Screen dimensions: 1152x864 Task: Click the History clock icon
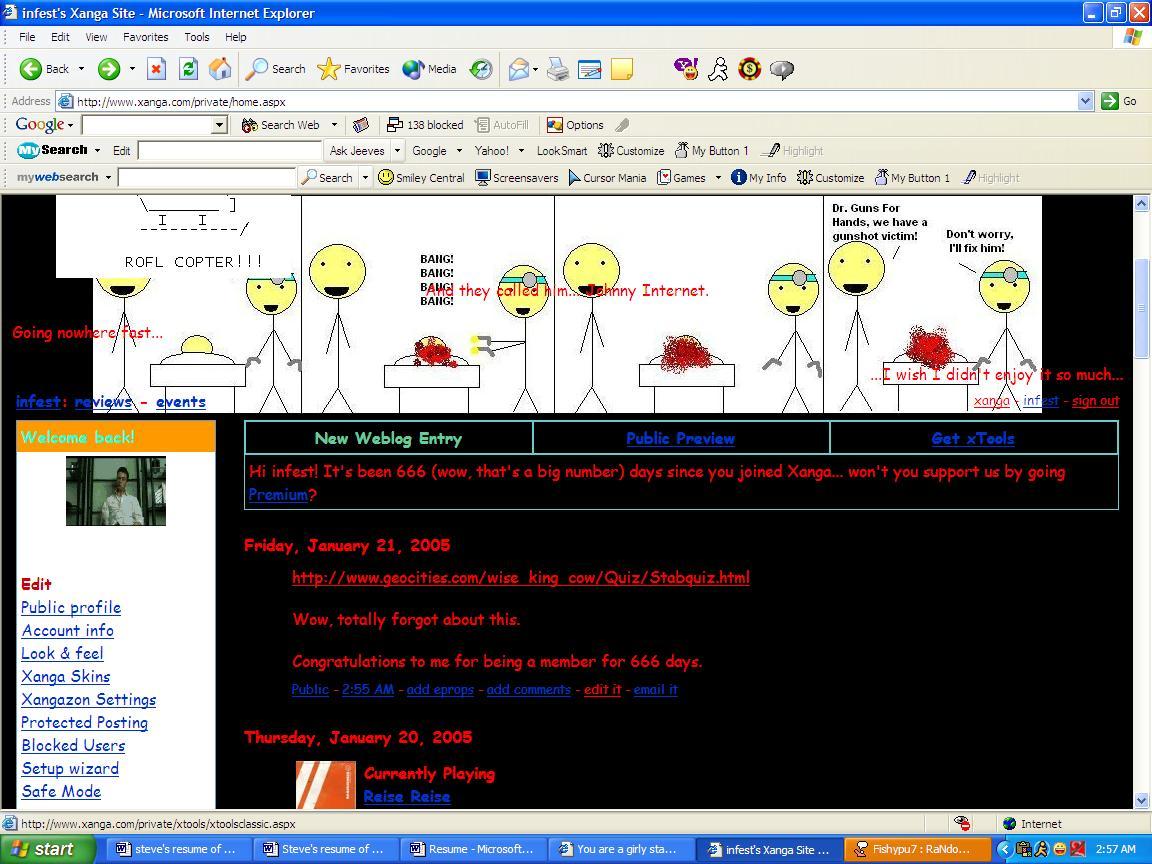click(481, 69)
